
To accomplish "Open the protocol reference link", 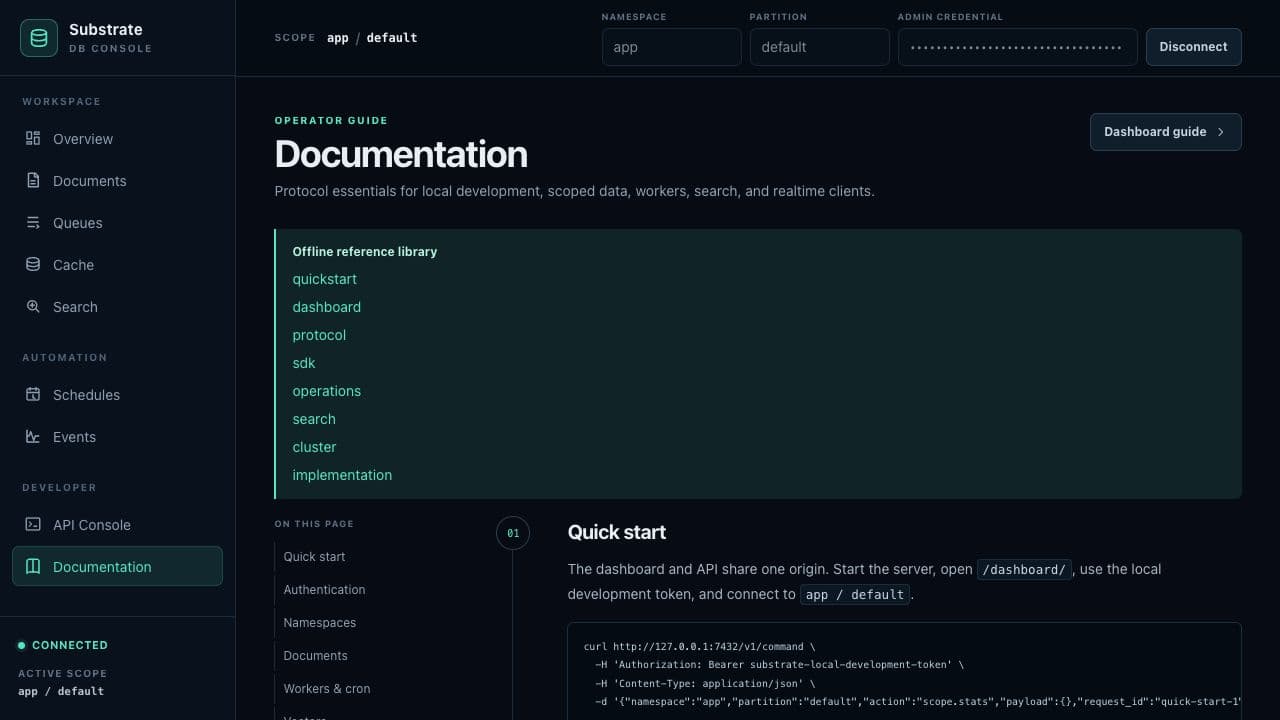I will coord(319,335).
